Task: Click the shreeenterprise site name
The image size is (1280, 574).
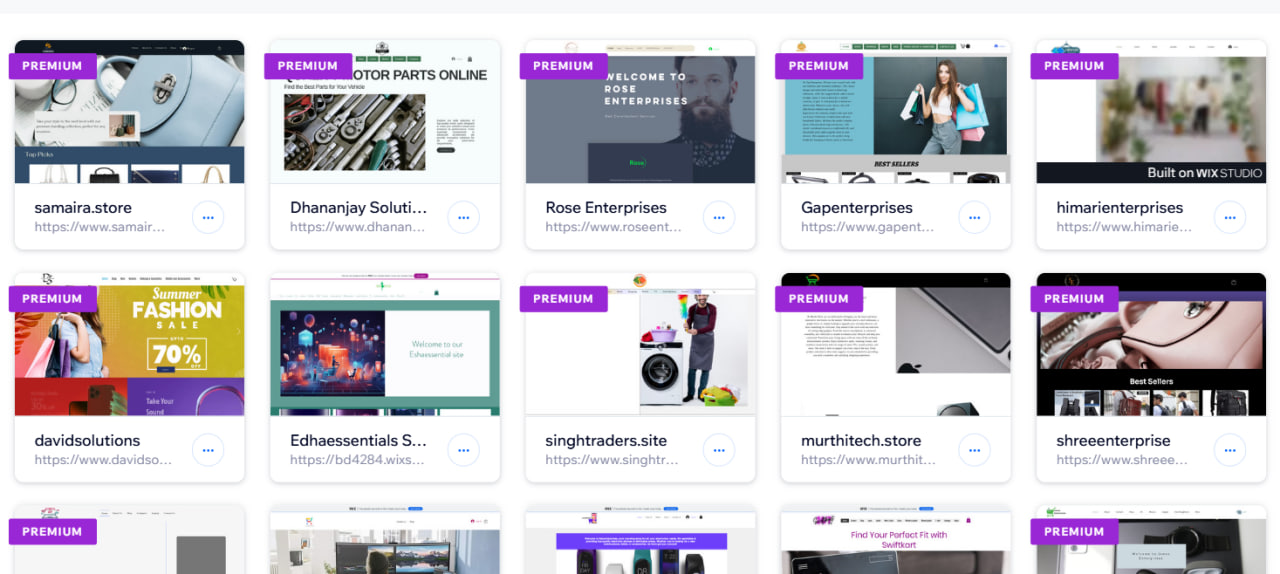Action: pyautogui.click(x=1114, y=441)
